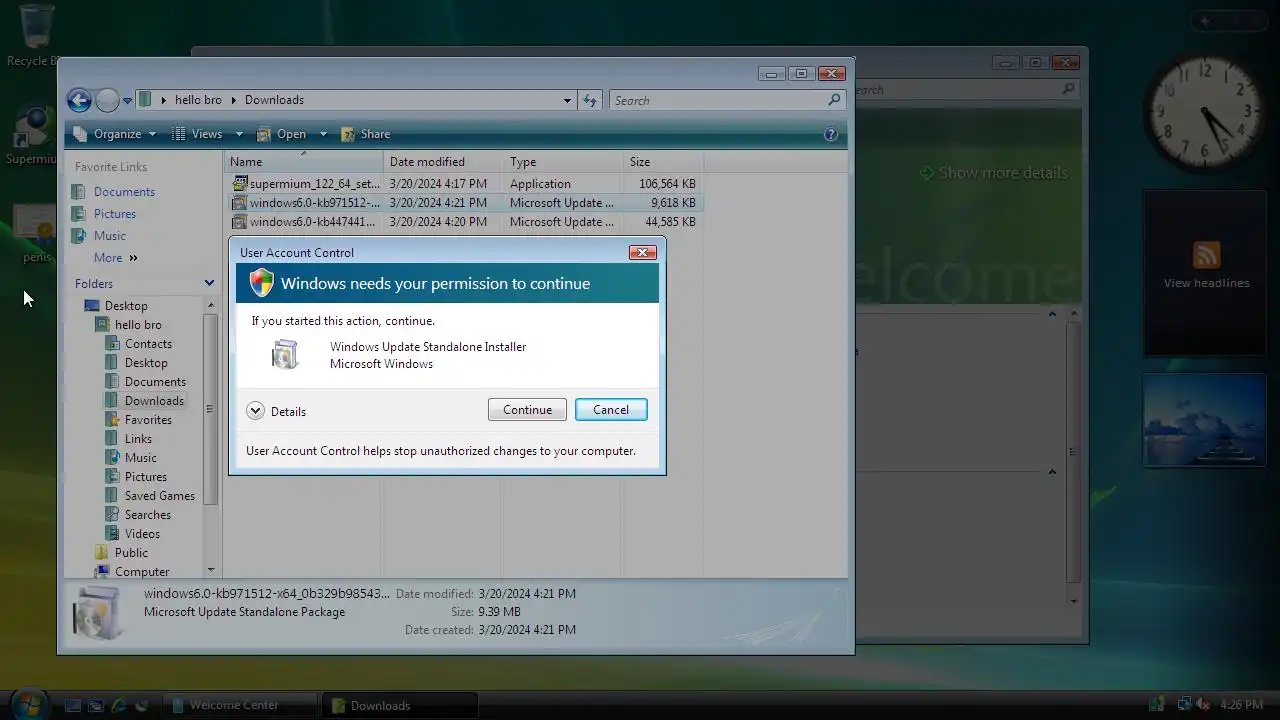Screen dimensions: 1280x720
Task: Select Desktop at the top of the folder tree
Action: tap(126, 306)
